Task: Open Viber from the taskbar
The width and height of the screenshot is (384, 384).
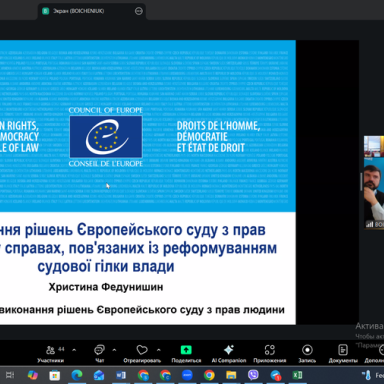Action: click(253, 375)
